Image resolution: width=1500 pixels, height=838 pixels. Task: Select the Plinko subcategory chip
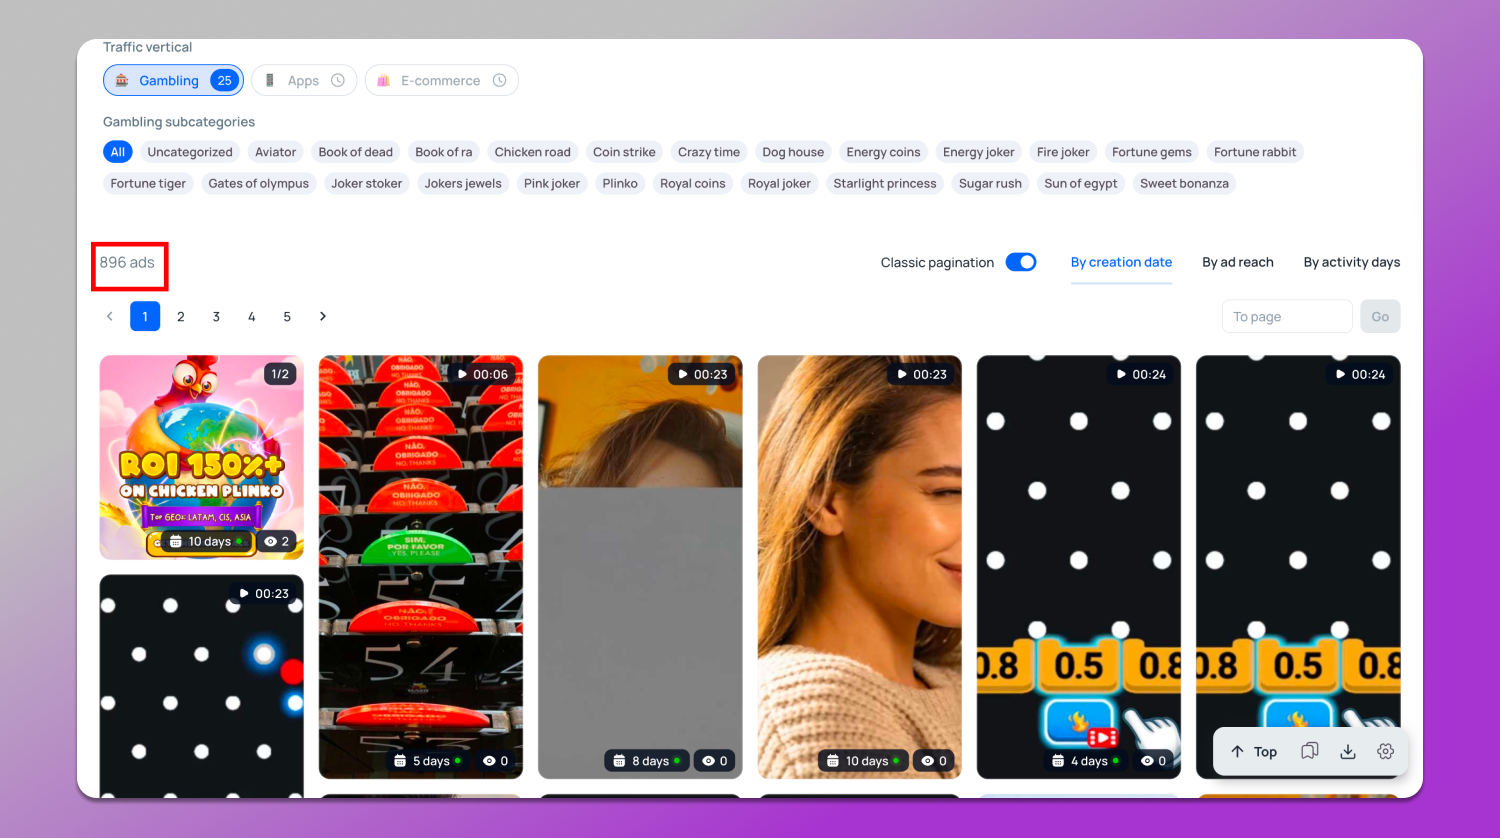pyautogui.click(x=620, y=183)
